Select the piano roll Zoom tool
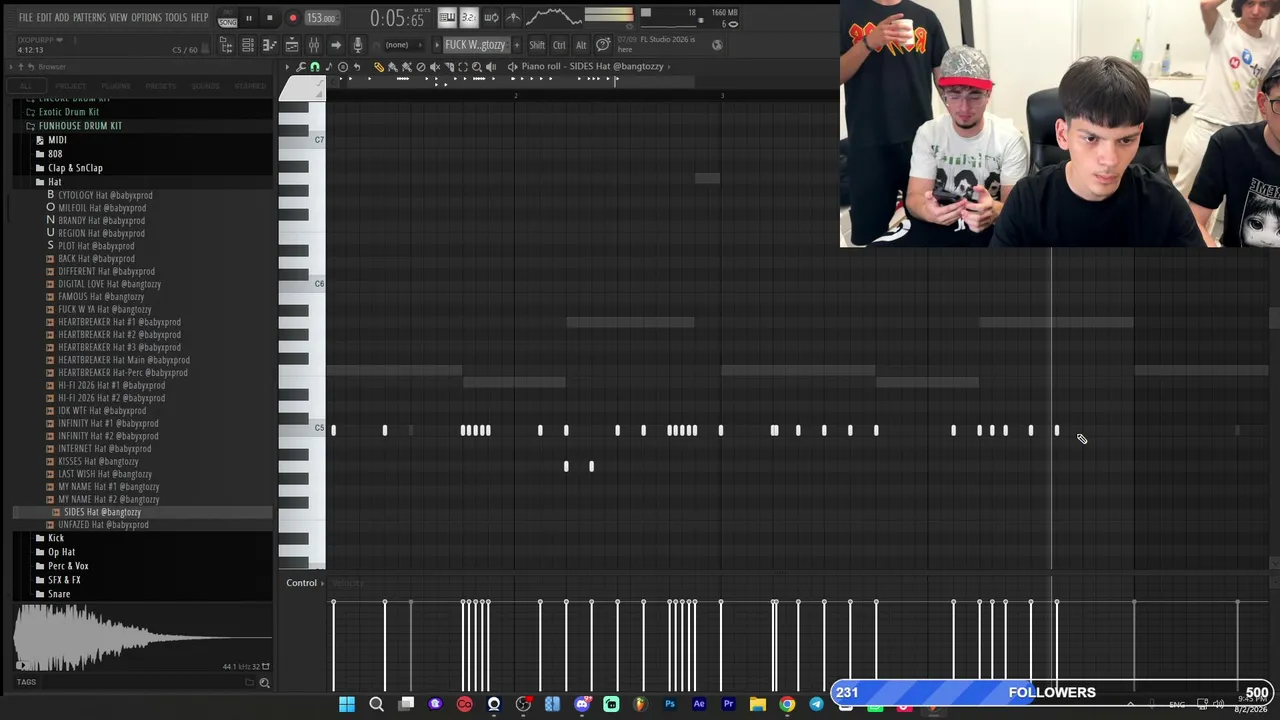Screen dimensions: 1280x720 tap(477, 67)
